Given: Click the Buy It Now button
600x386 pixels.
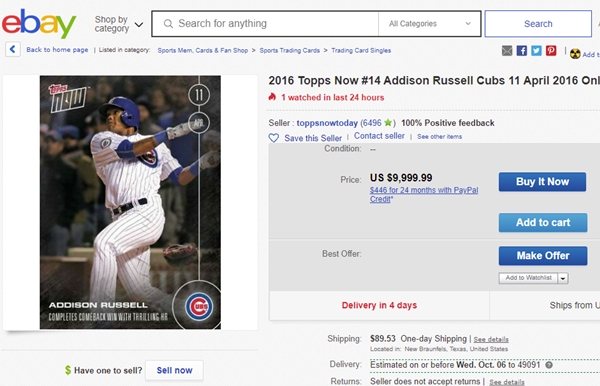Looking at the screenshot, I should 542,182.
